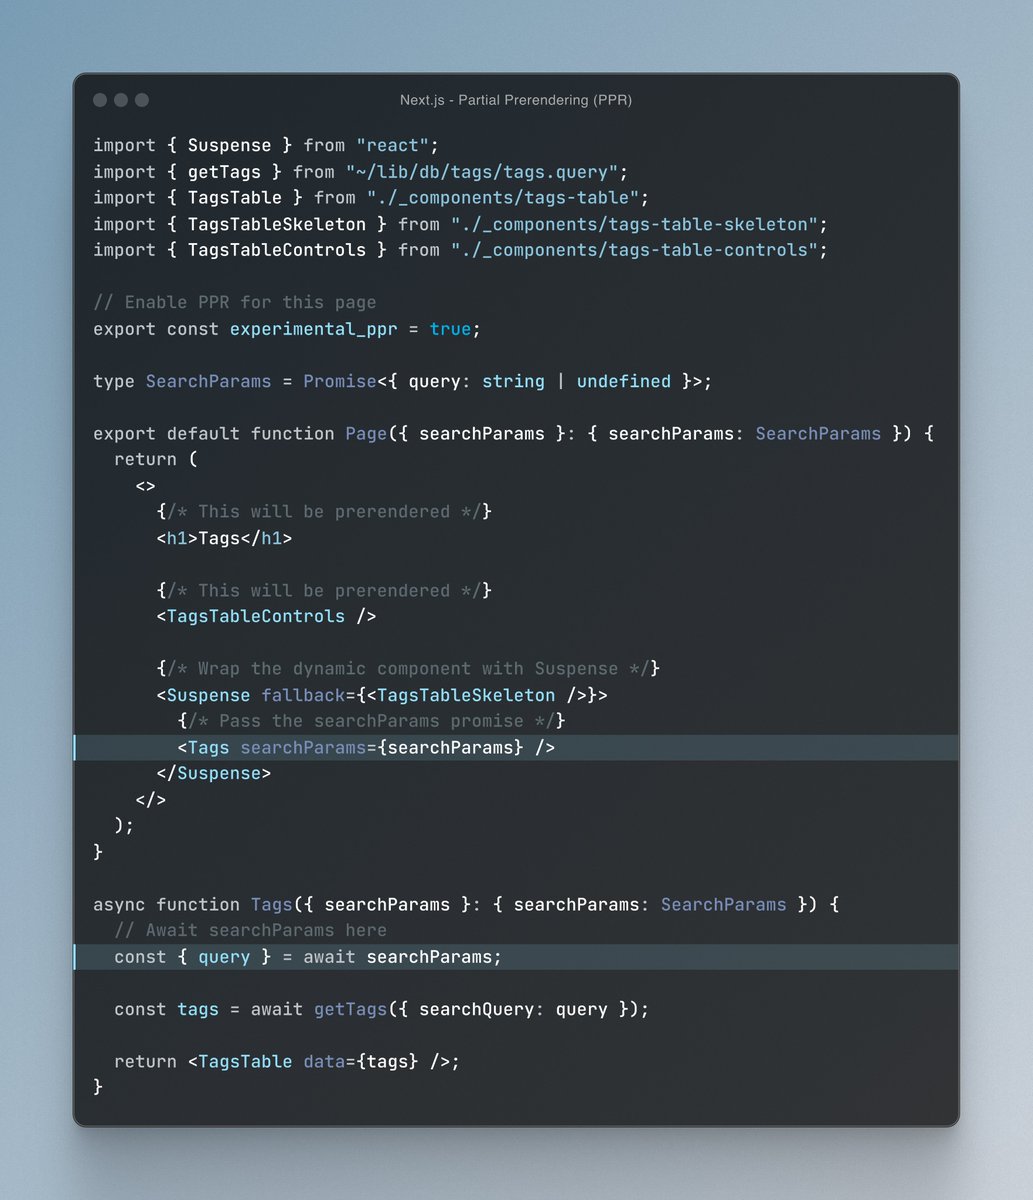
Task: Click highlighted line "const { query } = await searchParams;"
Action: (x=516, y=957)
